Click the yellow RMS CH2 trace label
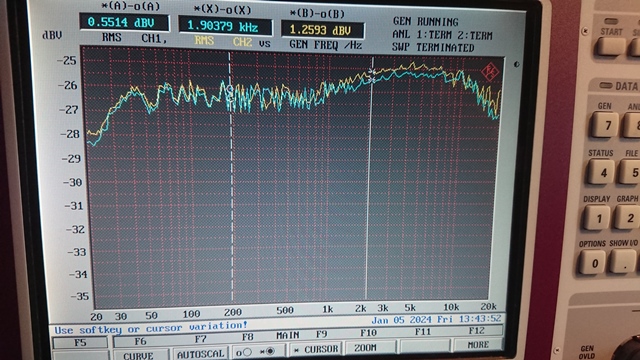The height and width of the screenshot is (360, 640). click(x=223, y=41)
